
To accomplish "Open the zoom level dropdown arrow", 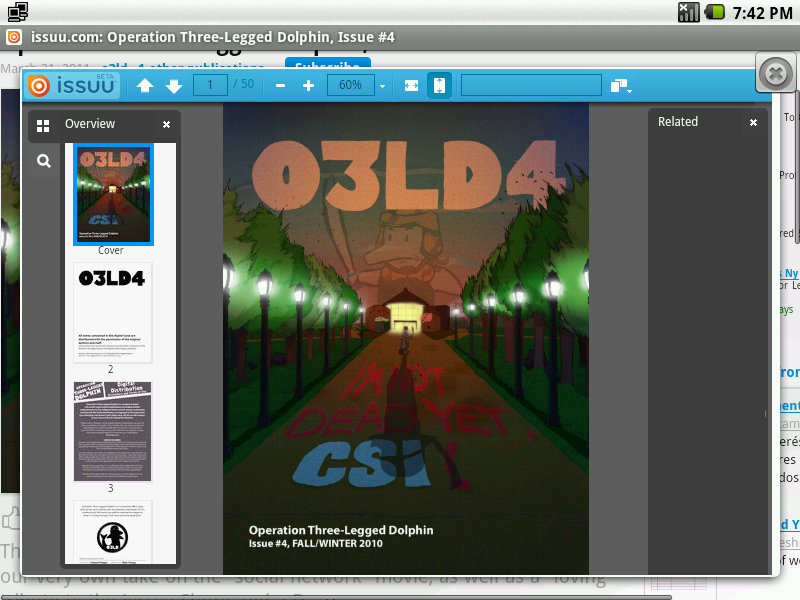I will tap(382, 86).
